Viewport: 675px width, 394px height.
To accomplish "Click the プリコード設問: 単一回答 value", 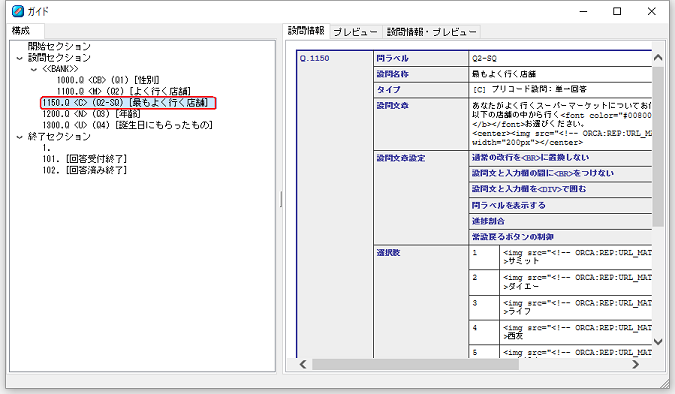I will (x=539, y=90).
